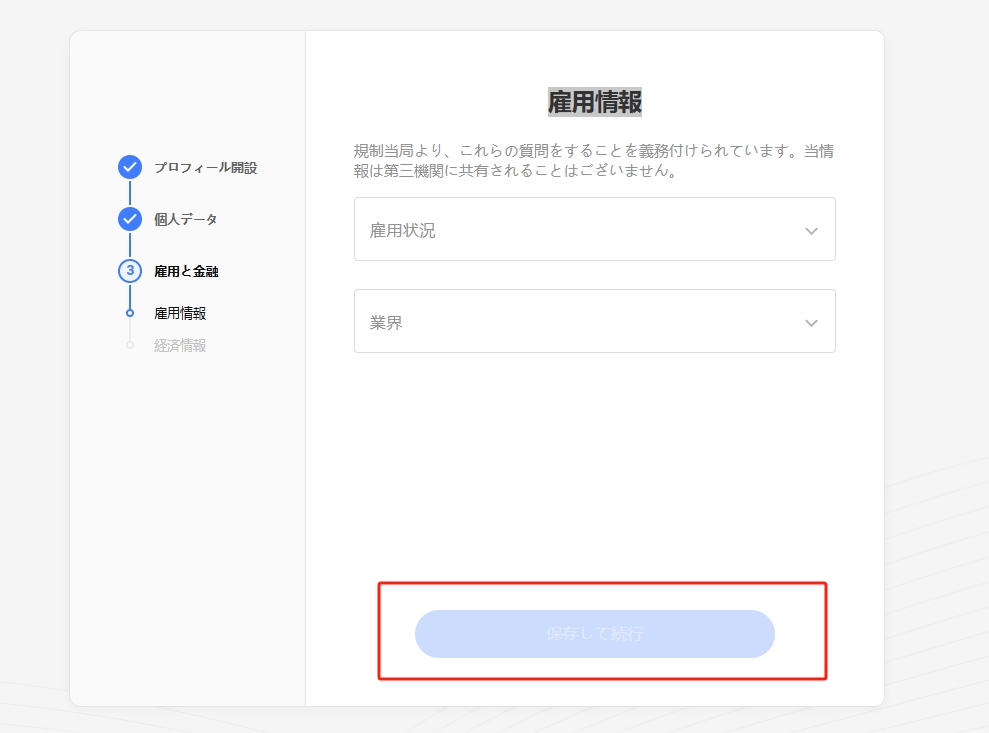
Task: Select the 雇用情報 sub-step in sidebar
Action: click(x=180, y=313)
